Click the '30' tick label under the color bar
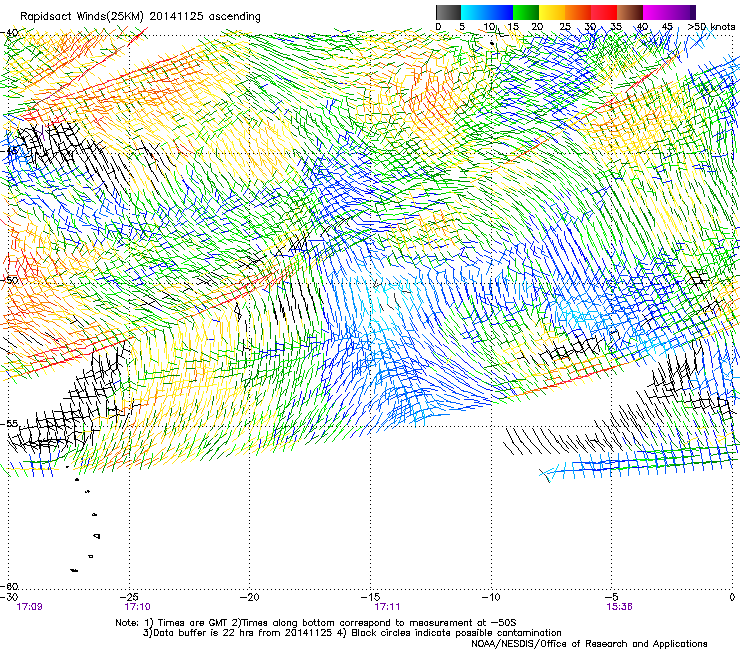This screenshot has width=740, height=650. click(590, 26)
